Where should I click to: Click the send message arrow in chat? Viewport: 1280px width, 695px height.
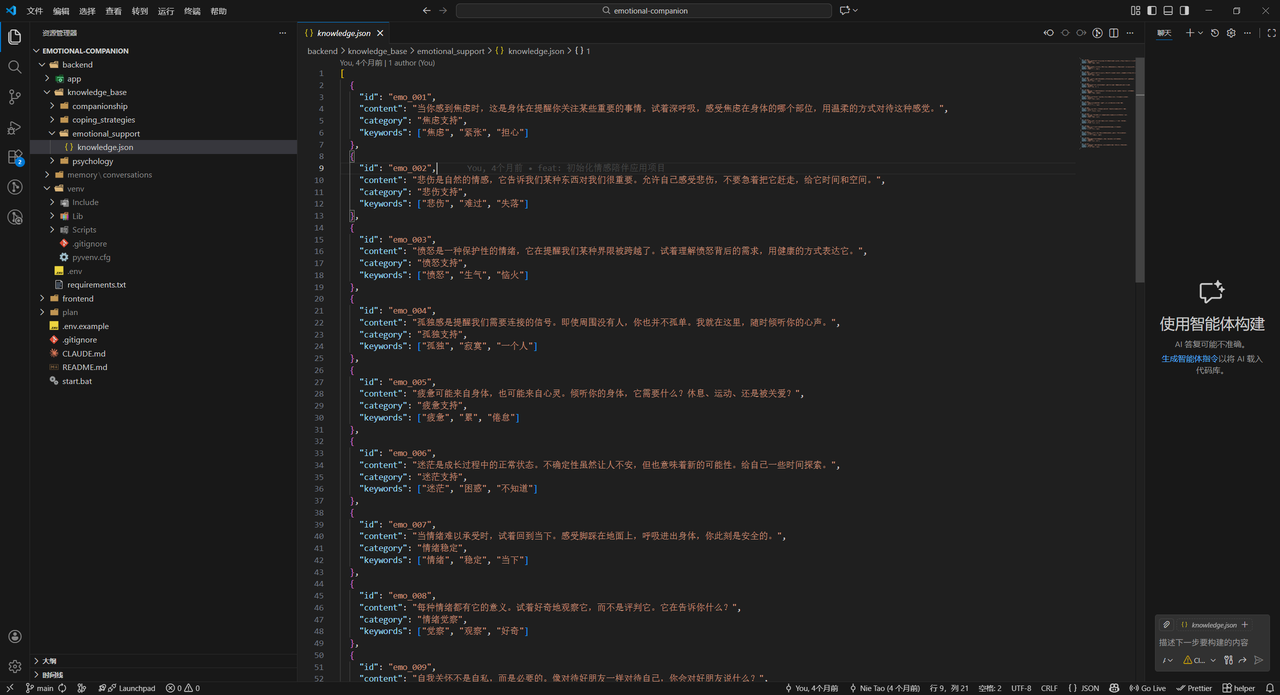pyautogui.click(x=1259, y=660)
